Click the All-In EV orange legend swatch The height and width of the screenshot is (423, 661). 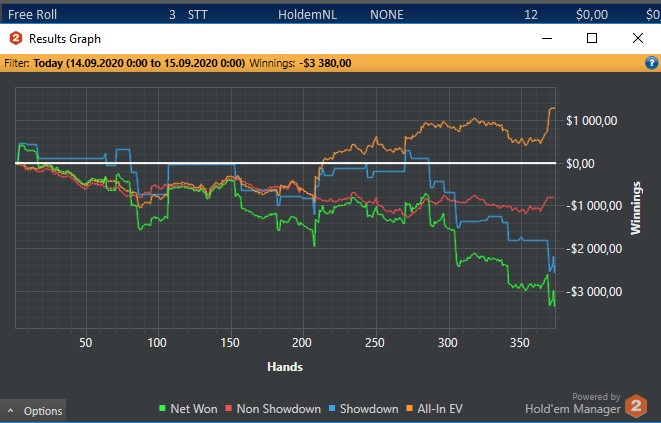(x=409, y=408)
